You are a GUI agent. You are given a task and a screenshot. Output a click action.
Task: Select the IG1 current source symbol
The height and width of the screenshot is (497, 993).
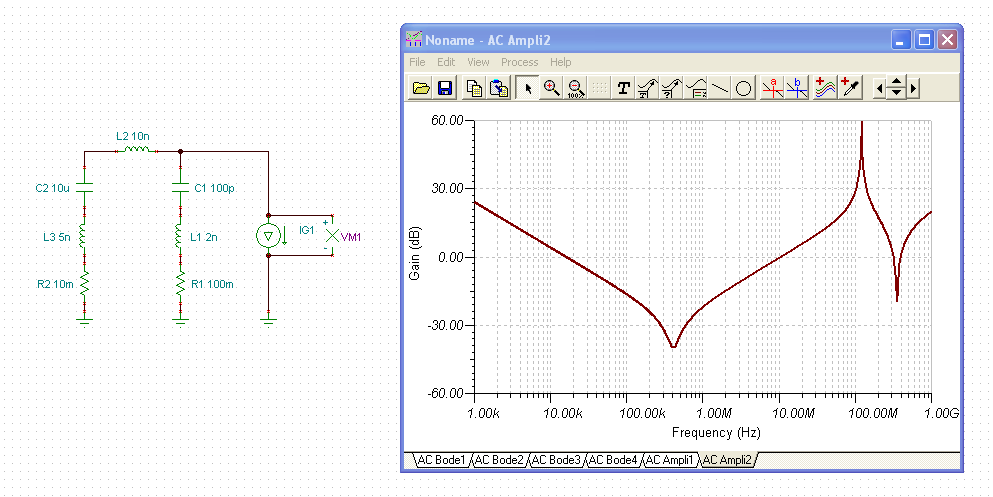coord(268,236)
